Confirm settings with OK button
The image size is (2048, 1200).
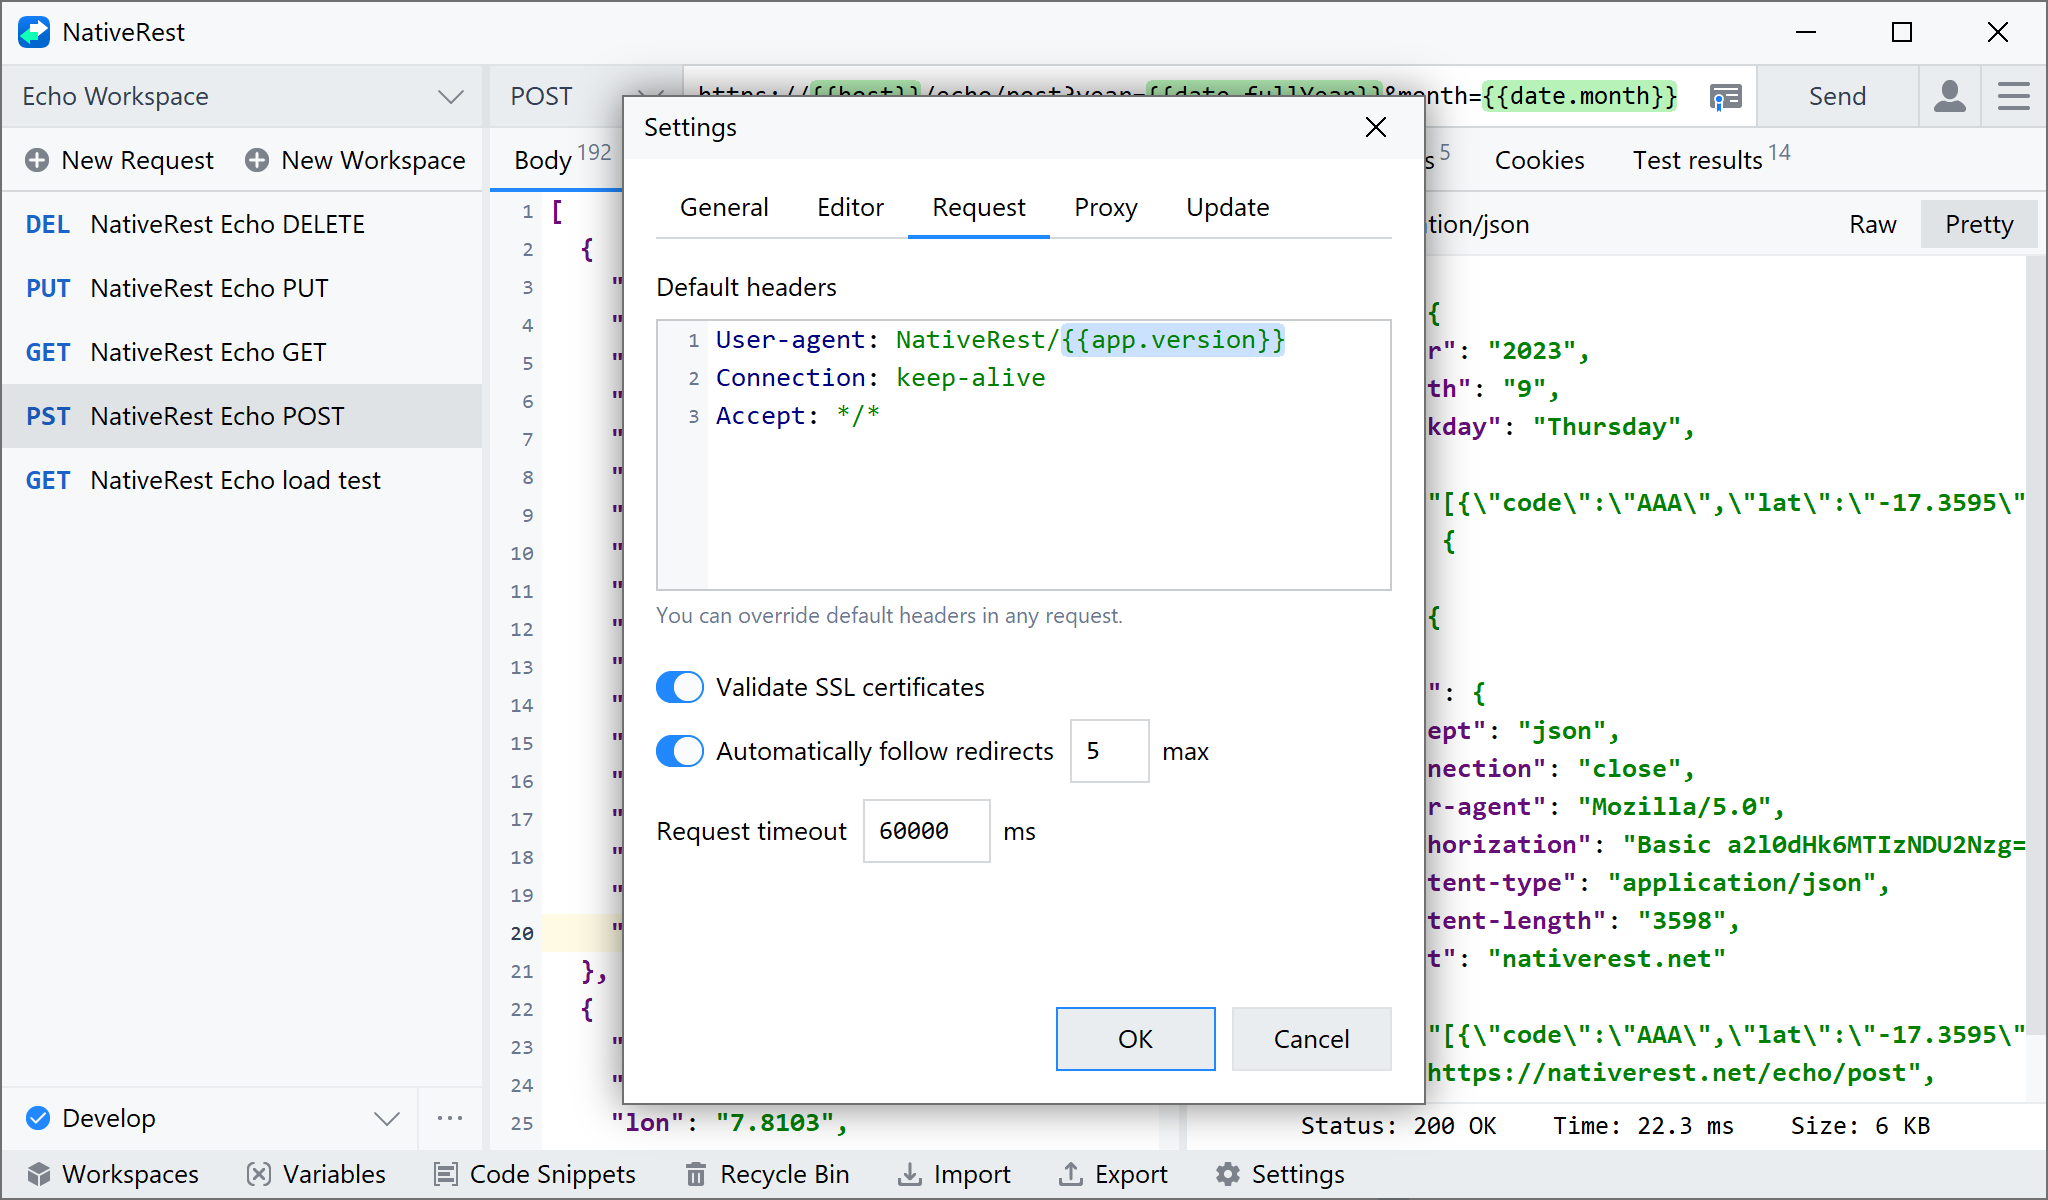point(1136,1039)
